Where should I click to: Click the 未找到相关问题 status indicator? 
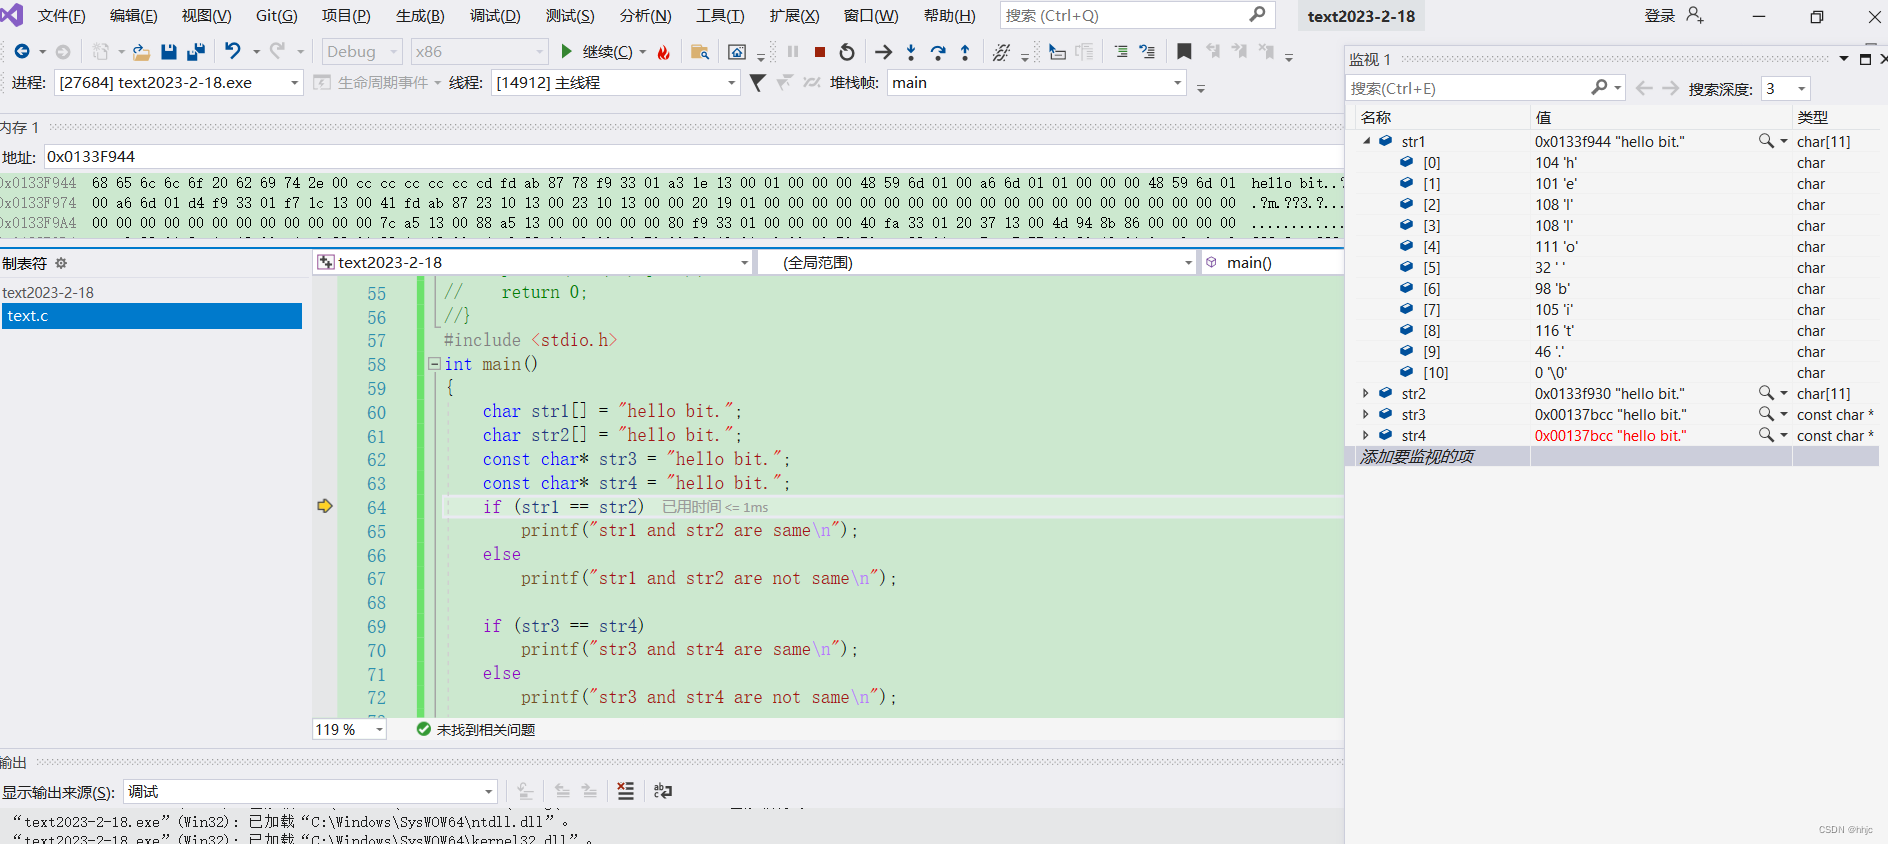coord(476,729)
